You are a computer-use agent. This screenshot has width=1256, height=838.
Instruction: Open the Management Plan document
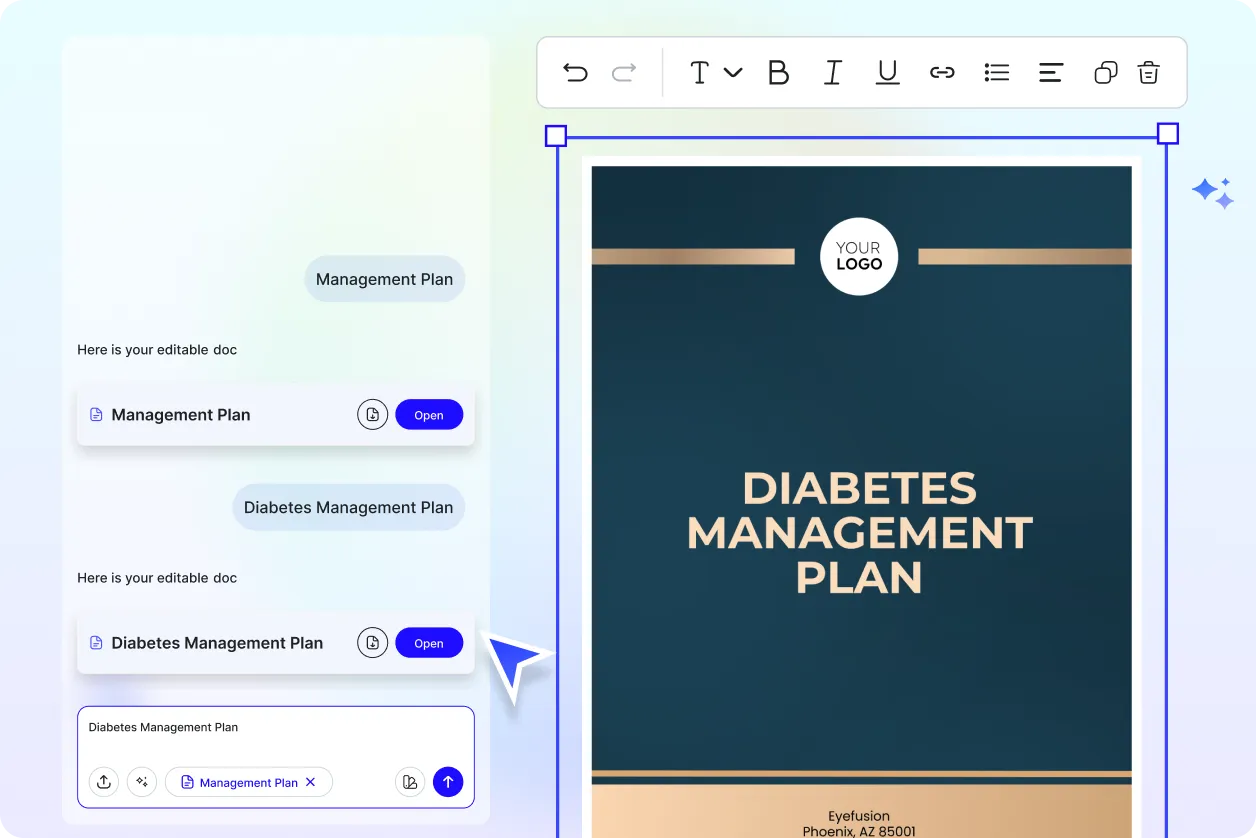pos(429,415)
